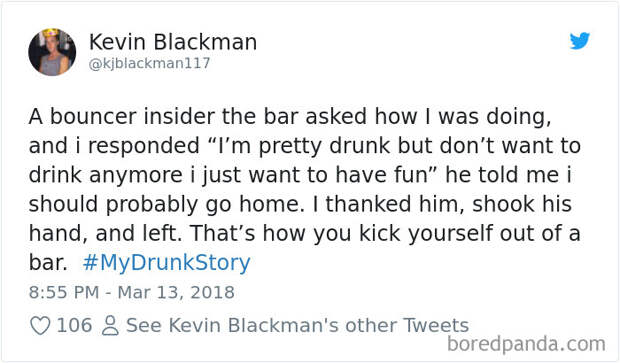
Task: Click the boredpanda.com watermark
Action: click(x=526, y=344)
